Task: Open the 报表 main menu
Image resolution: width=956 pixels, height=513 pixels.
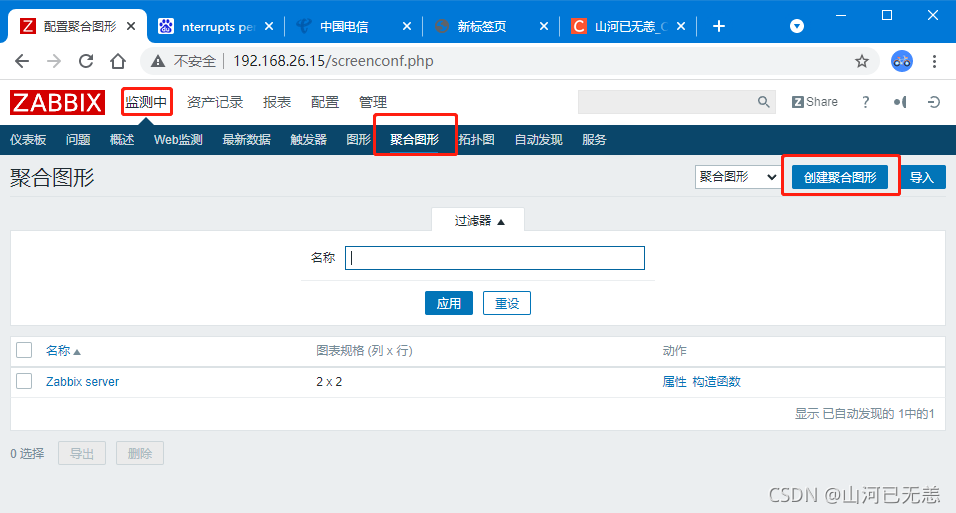Action: 277,102
